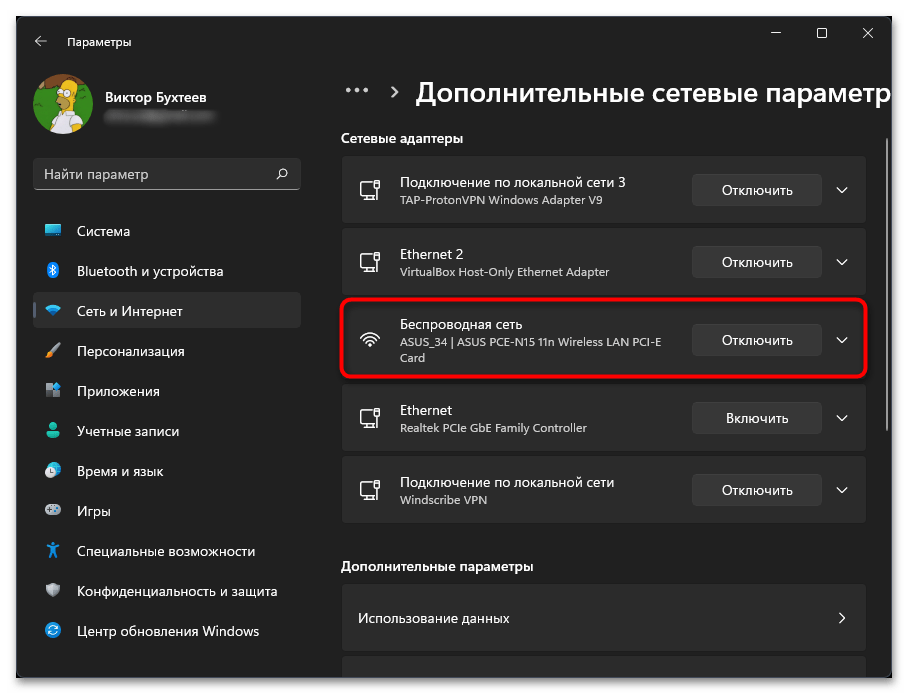Viewport: 908px width, 694px height.
Task: Open the Игры settings
Action: coord(167,510)
